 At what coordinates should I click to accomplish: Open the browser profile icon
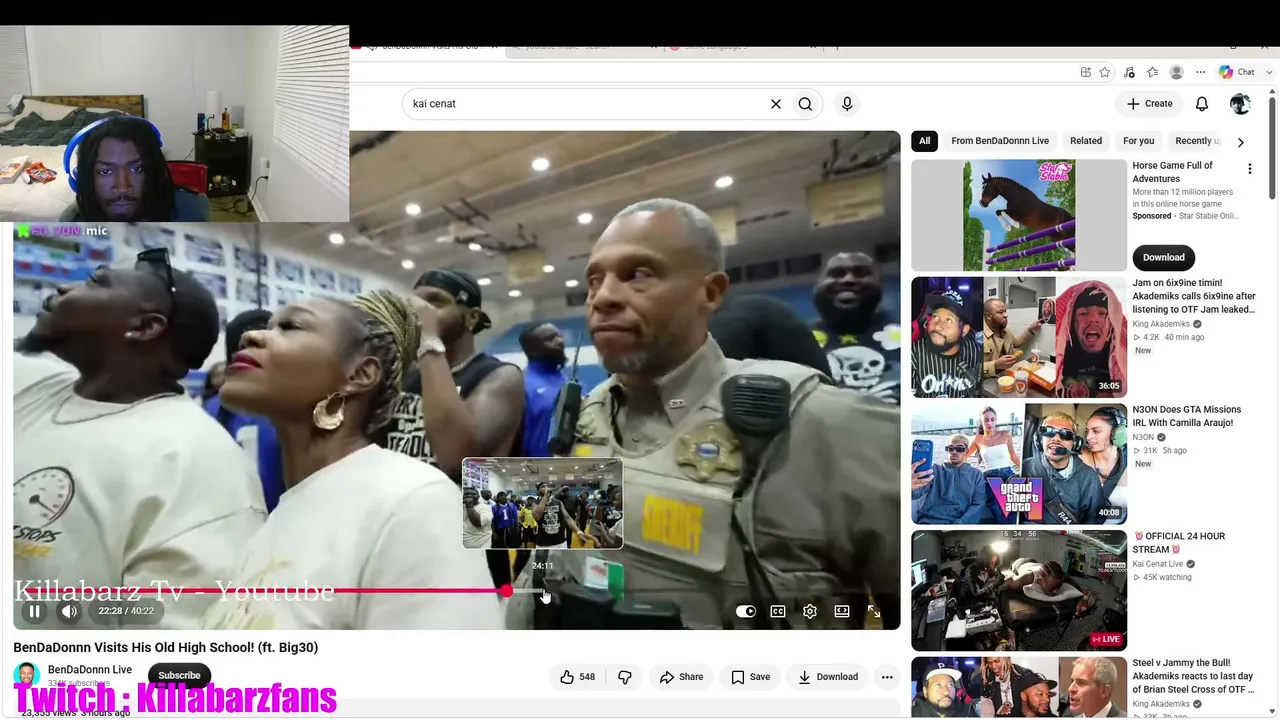(x=1177, y=72)
